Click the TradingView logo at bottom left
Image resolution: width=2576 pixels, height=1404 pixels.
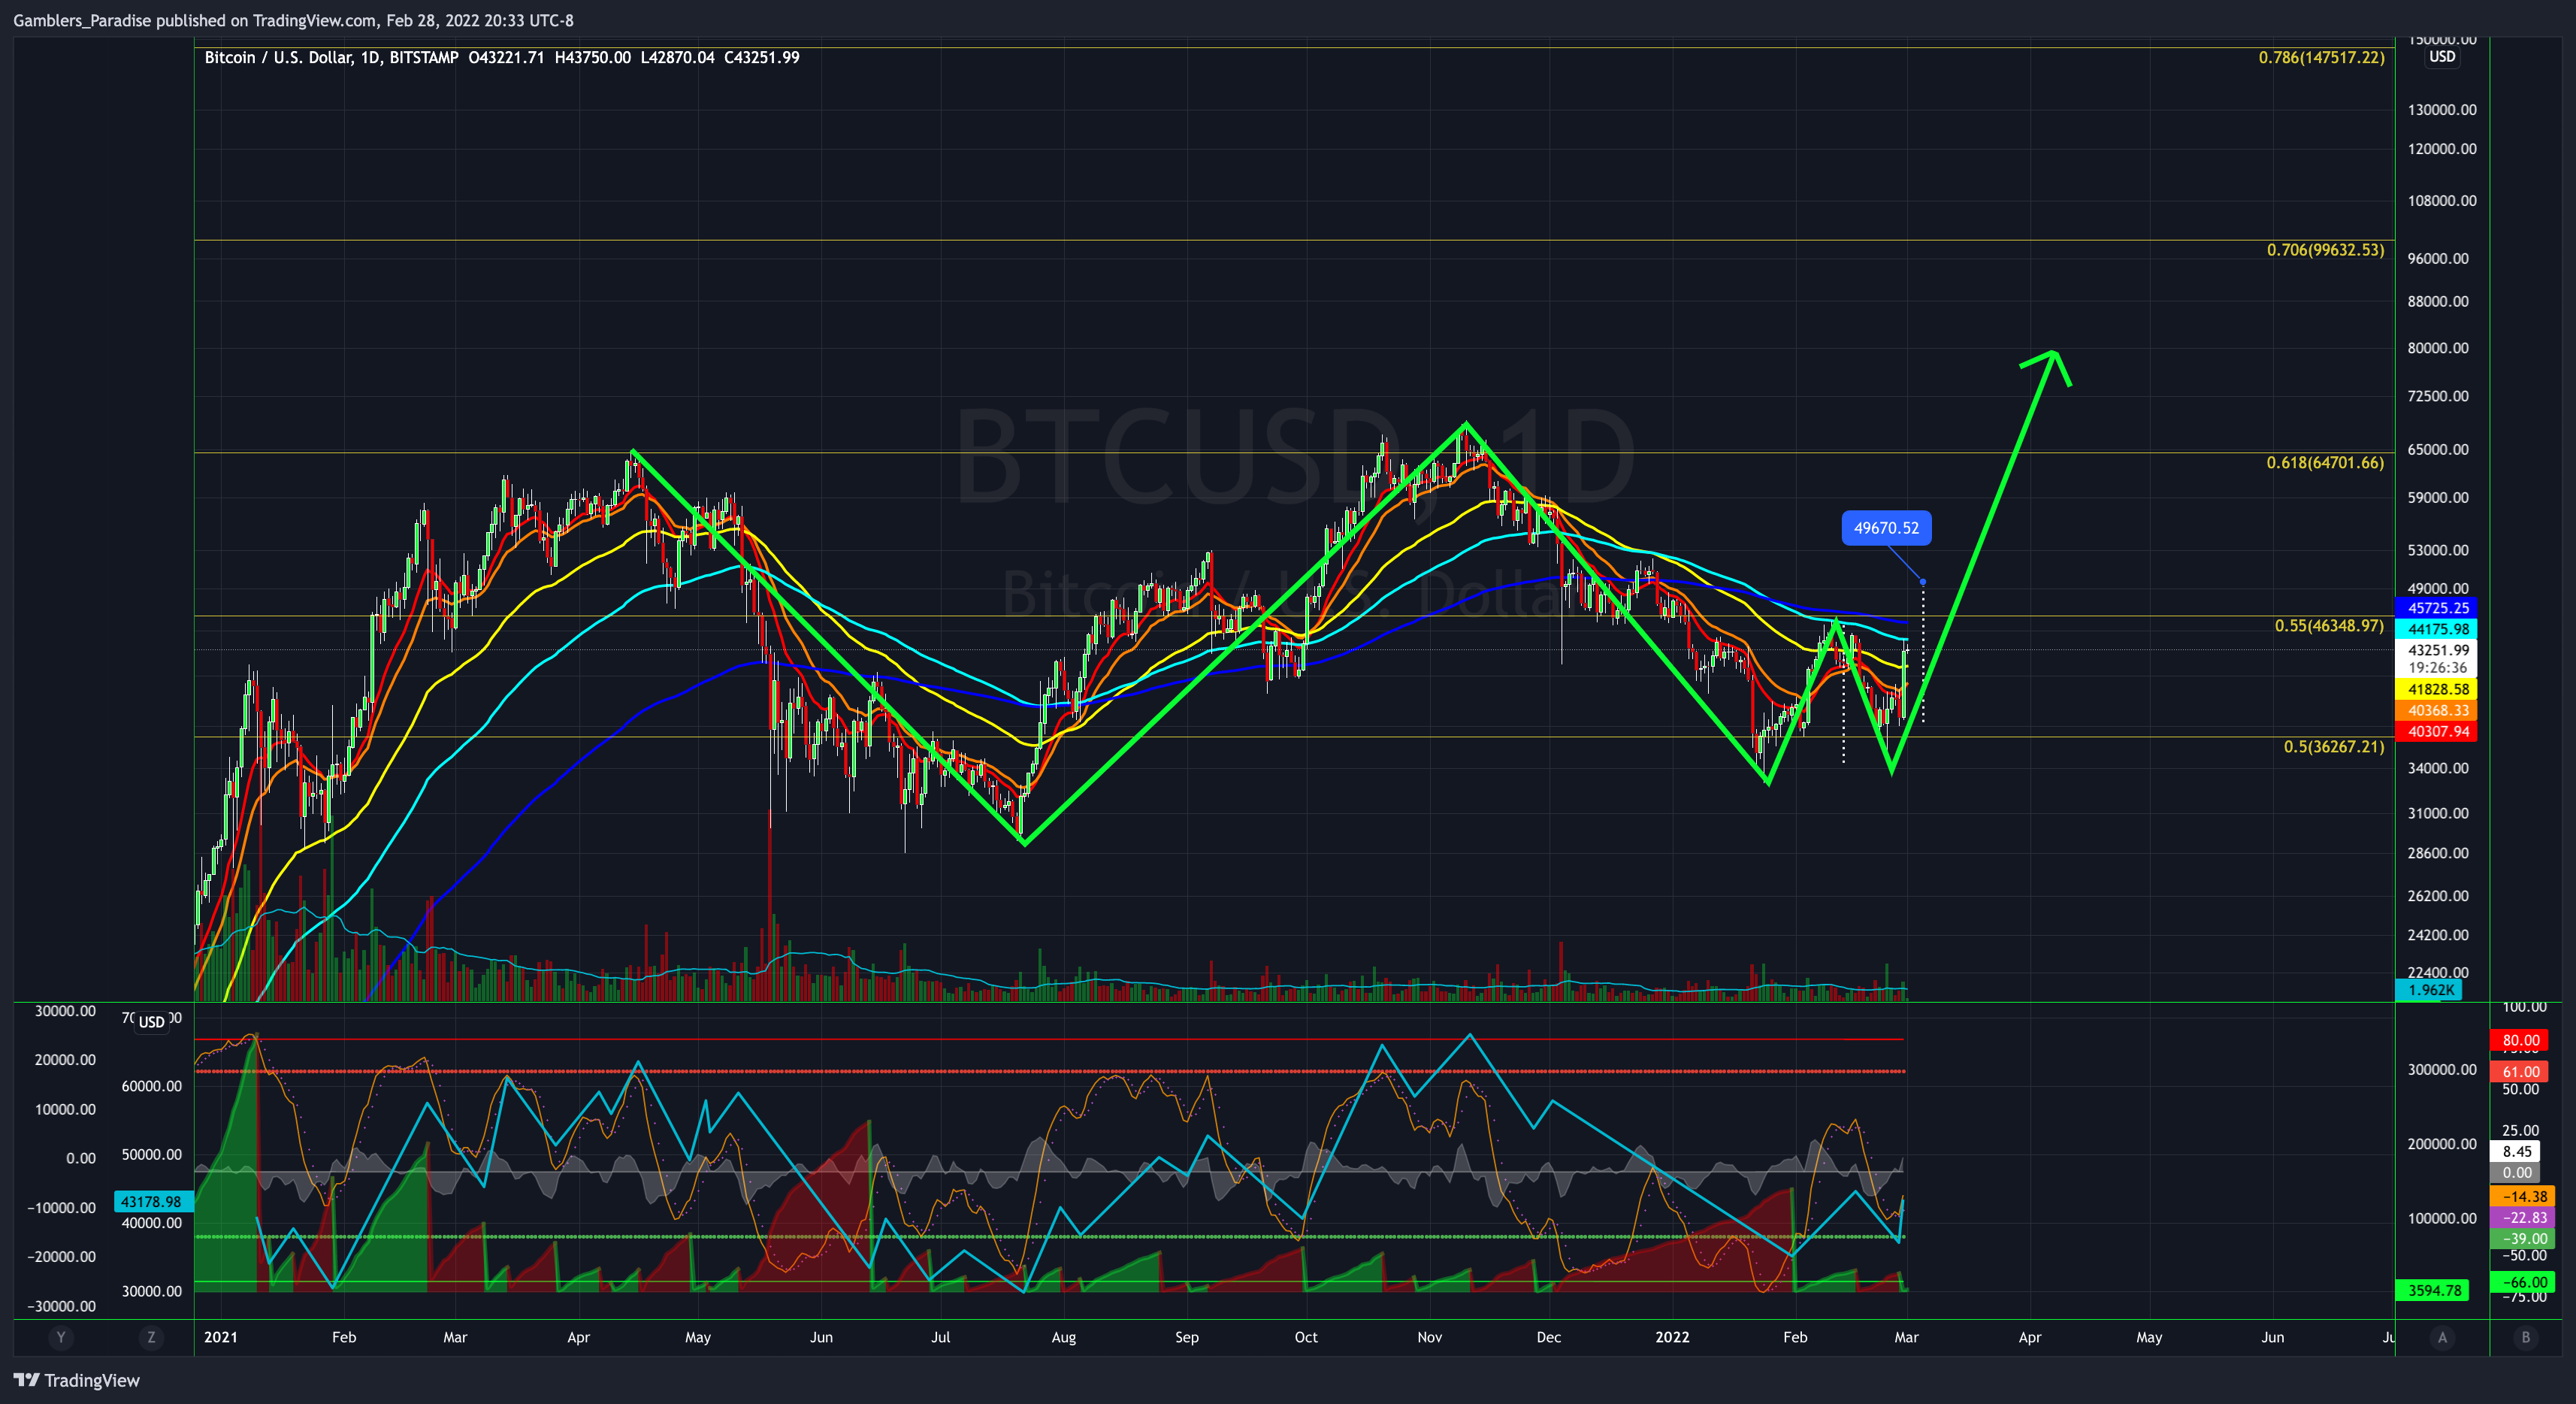(76, 1380)
